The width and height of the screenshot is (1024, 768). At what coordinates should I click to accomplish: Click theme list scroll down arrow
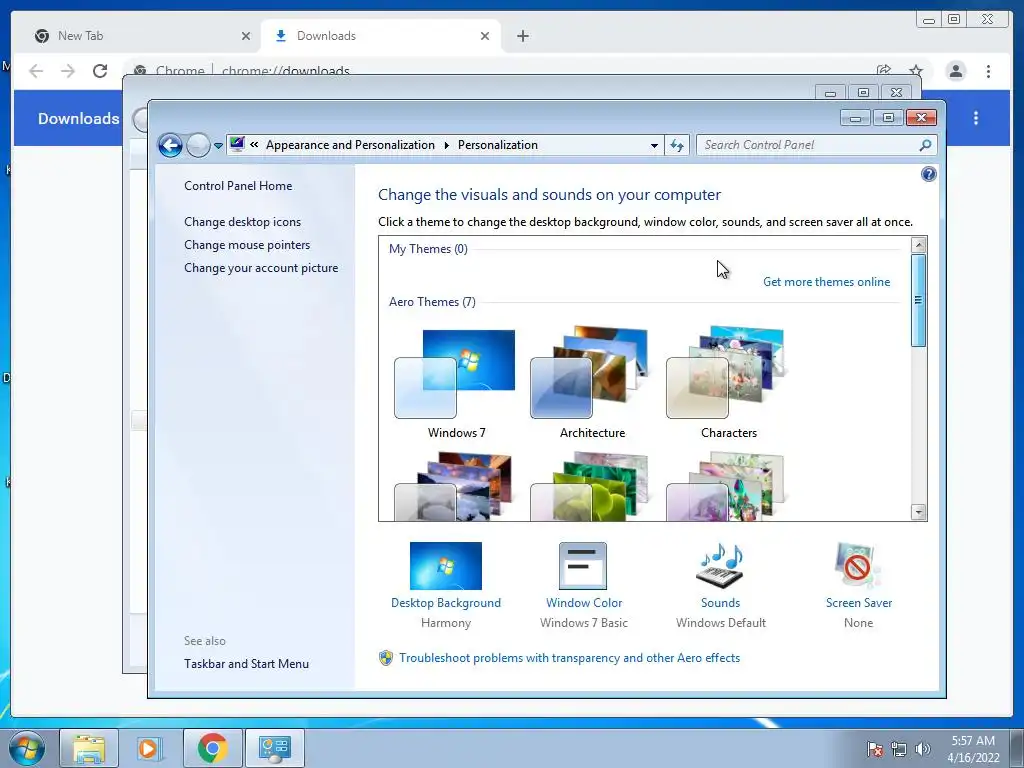coord(918,512)
